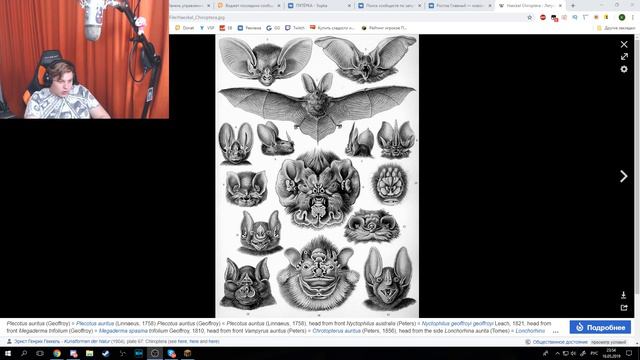
Task: Click the bat illustration plate image
Action: (x=317, y=176)
